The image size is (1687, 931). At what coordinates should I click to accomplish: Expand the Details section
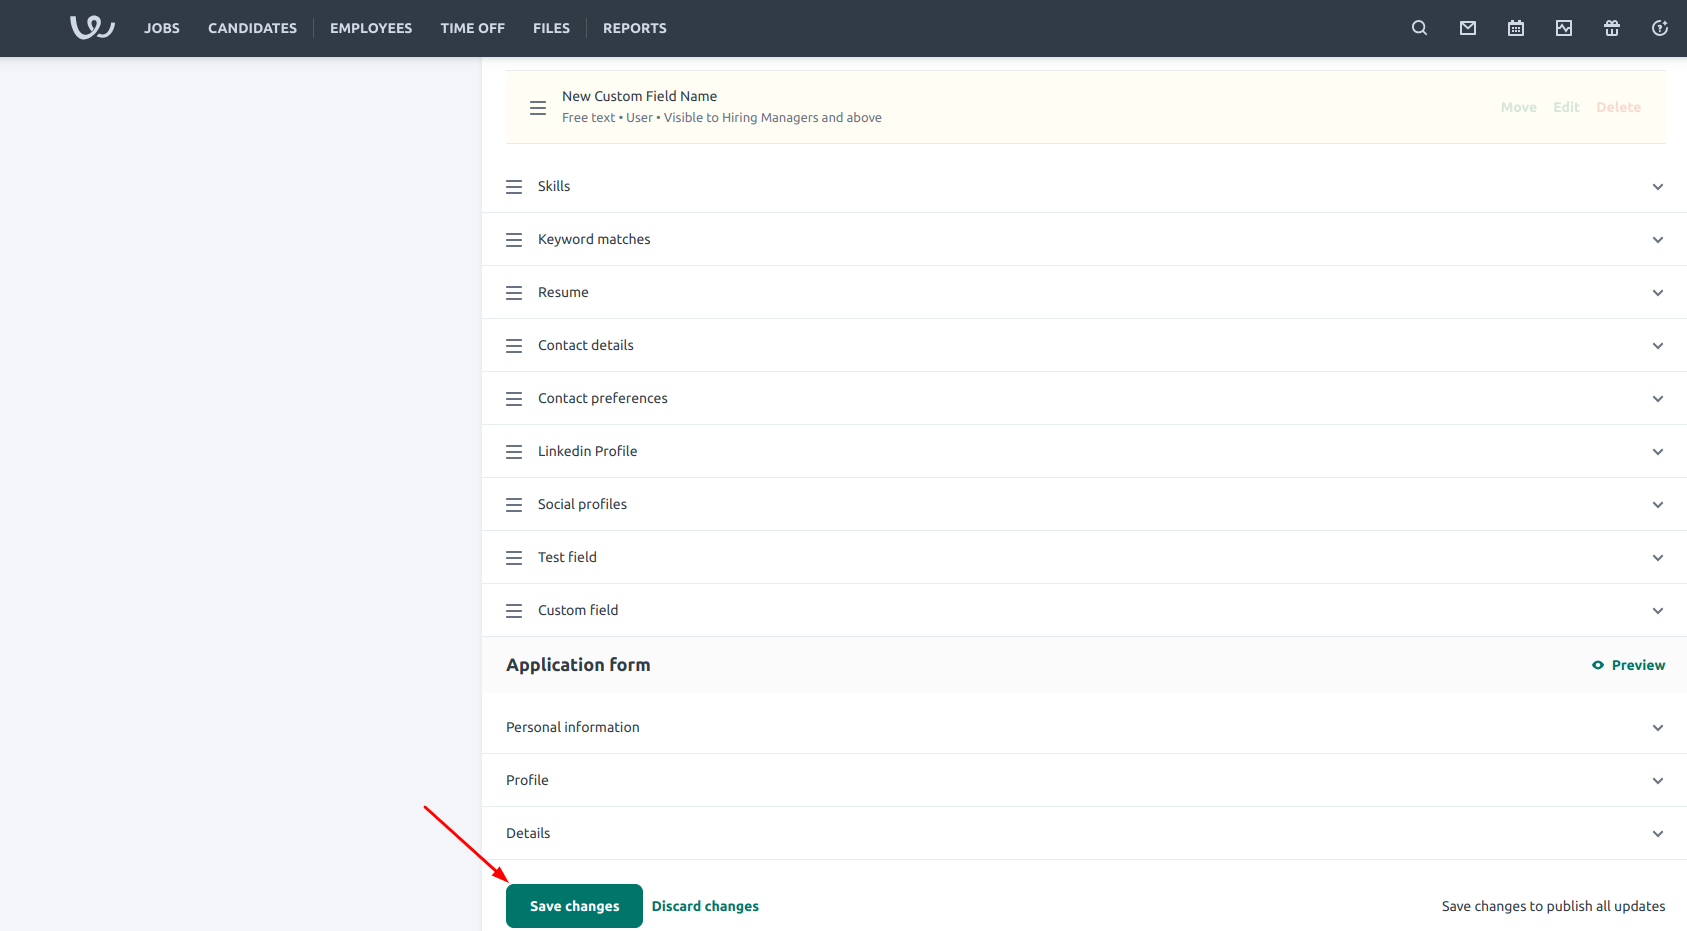1658,833
